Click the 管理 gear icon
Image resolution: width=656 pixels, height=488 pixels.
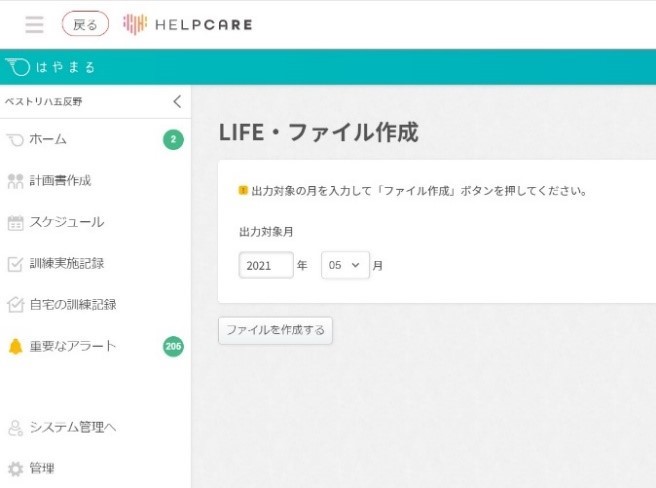pos(15,468)
